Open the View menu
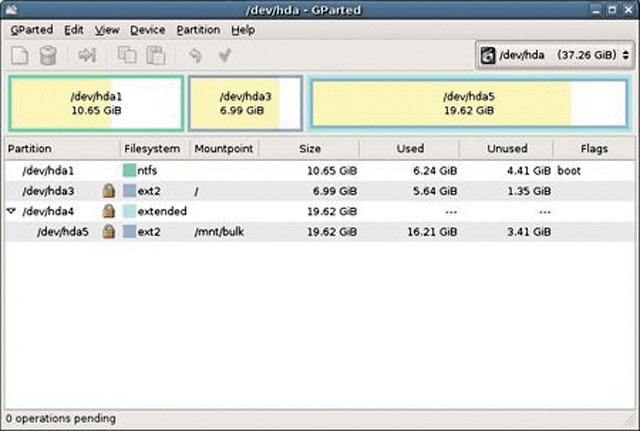 click(107, 30)
